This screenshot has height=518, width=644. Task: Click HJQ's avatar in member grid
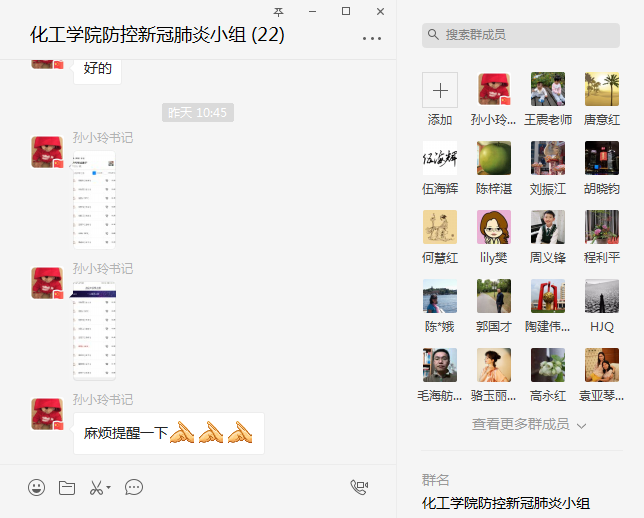click(602, 296)
